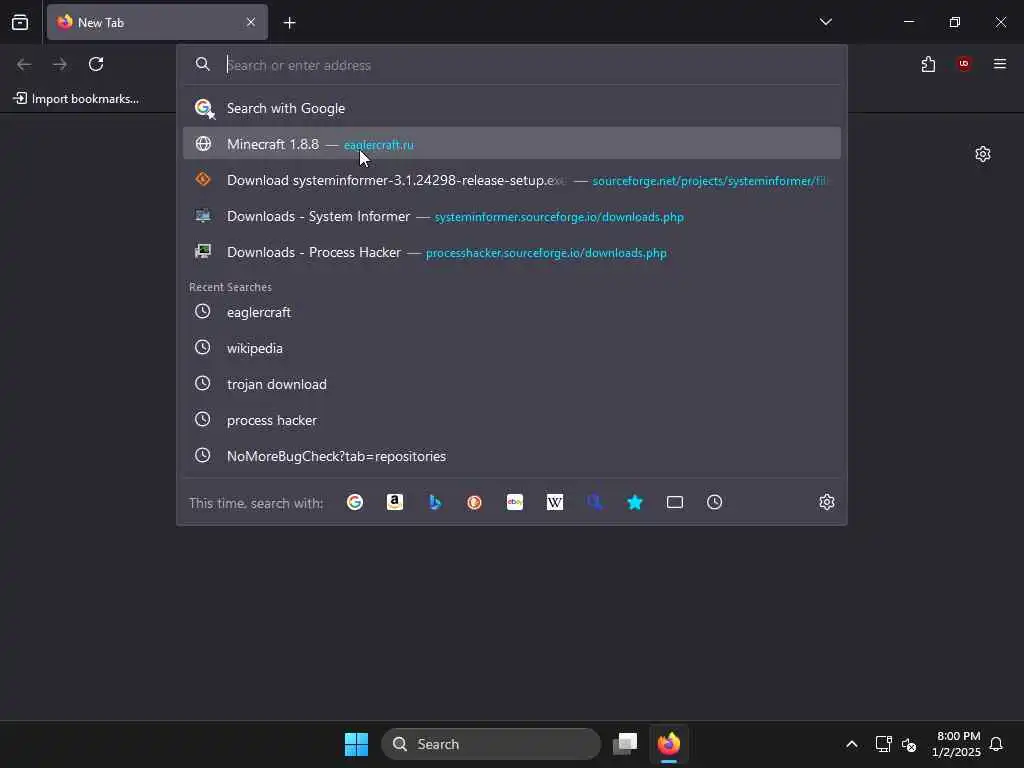Select recent search eaglercraft
Image resolution: width=1024 pixels, height=768 pixels.
(x=512, y=312)
